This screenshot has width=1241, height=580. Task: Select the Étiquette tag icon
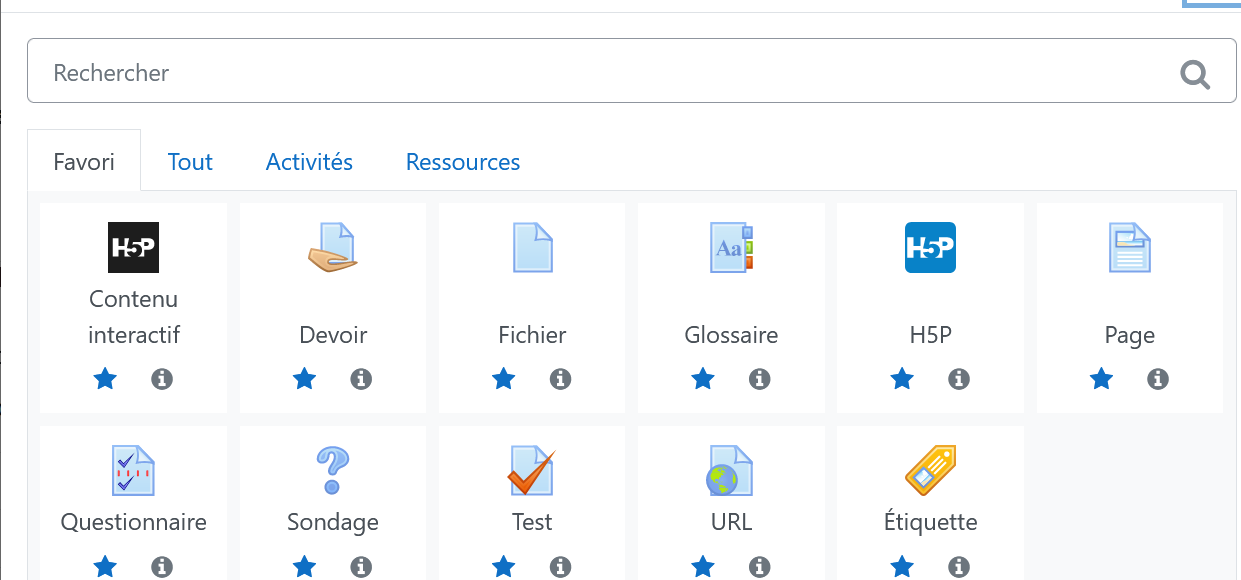[x=930, y=471]
